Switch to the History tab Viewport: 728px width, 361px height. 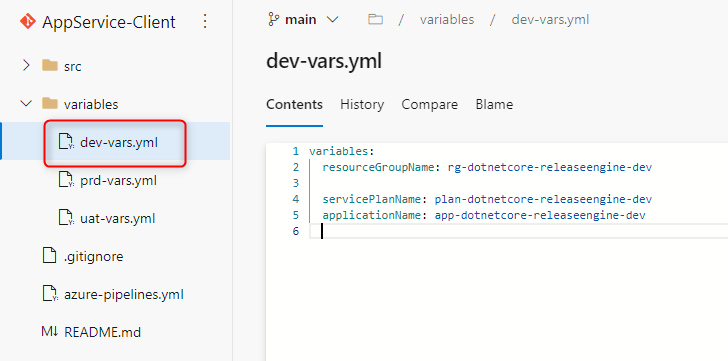pos(362,104)
